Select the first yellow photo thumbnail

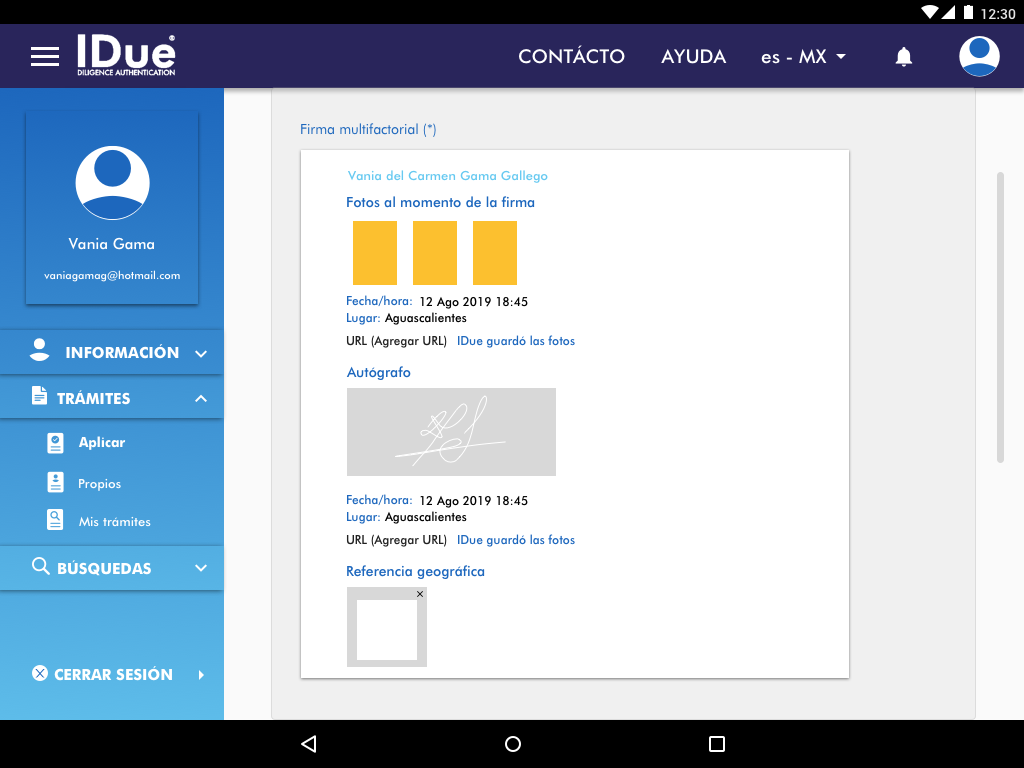375,253
